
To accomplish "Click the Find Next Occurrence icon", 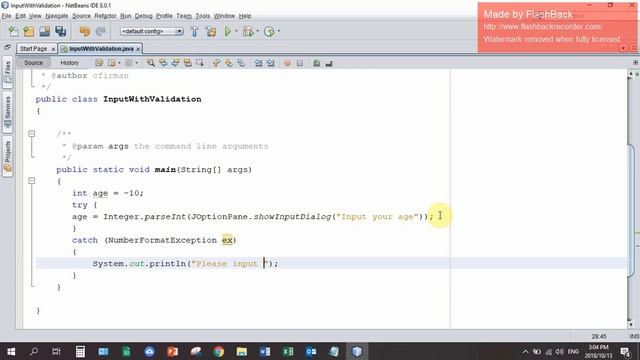I will pyautogui.click(x=175, y=63).
